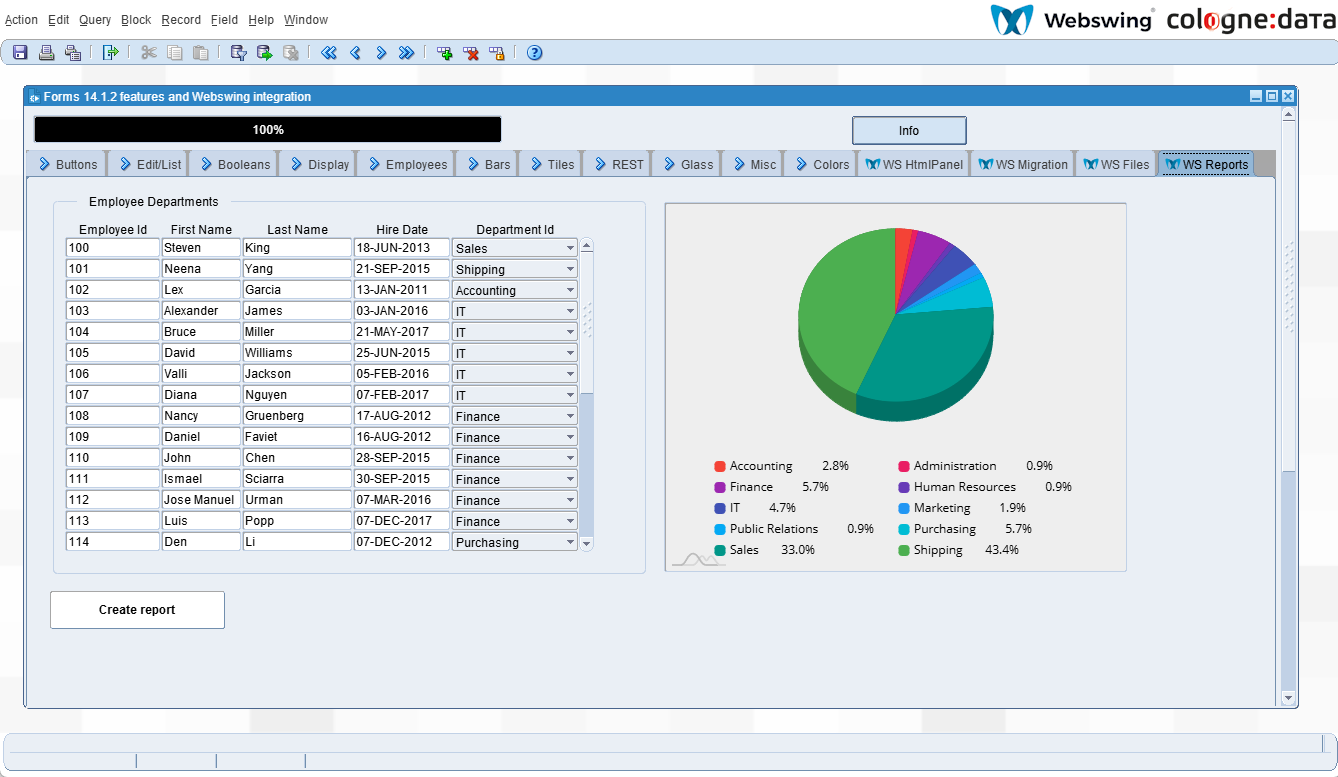Jump back with the double-left arrow icon
Image resolution: width=1338 pixels, height=777 pixels.
[329, 53]
